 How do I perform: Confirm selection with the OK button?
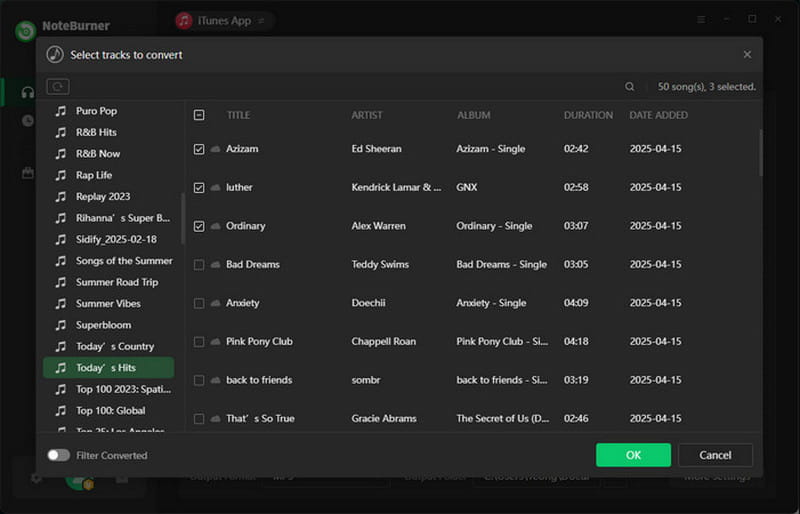pyautogui.click(x=633, y=455)
